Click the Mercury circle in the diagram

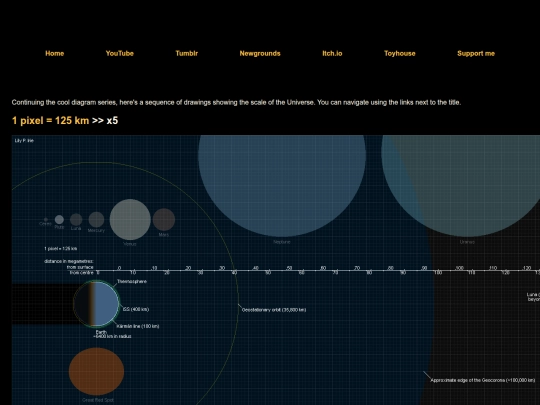coord(96,219)
